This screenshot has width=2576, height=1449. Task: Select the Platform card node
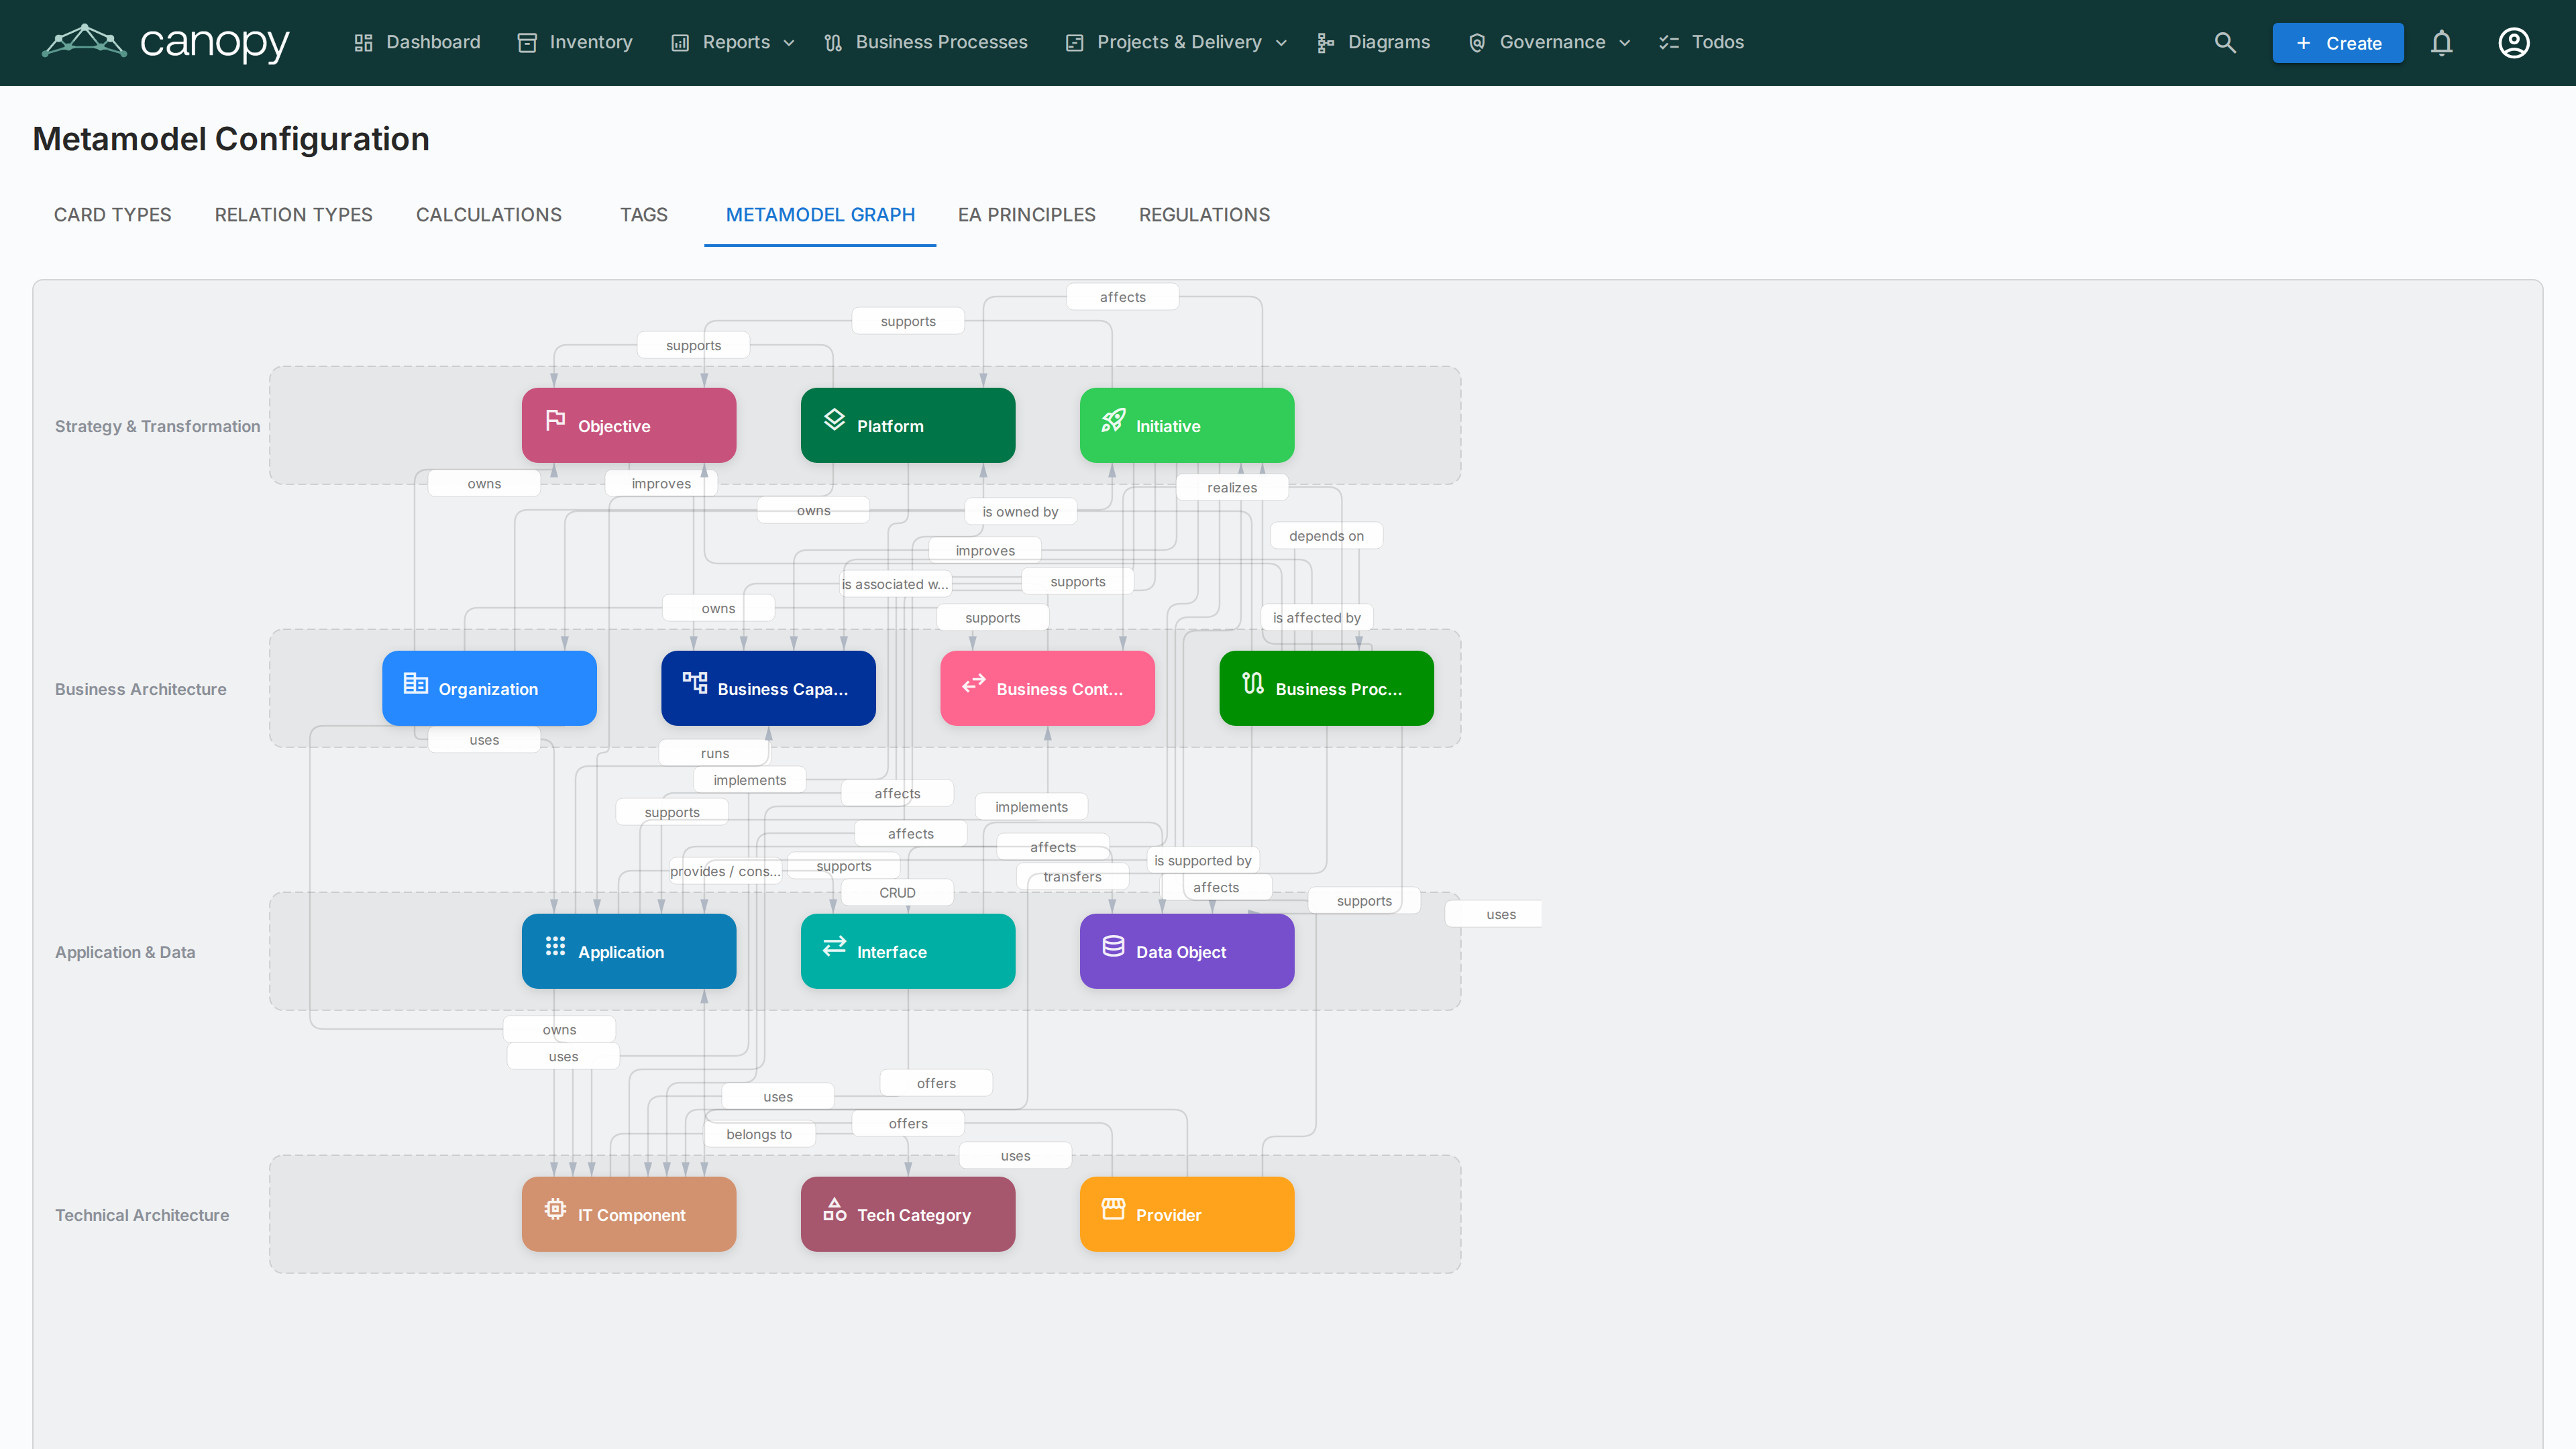908,426
